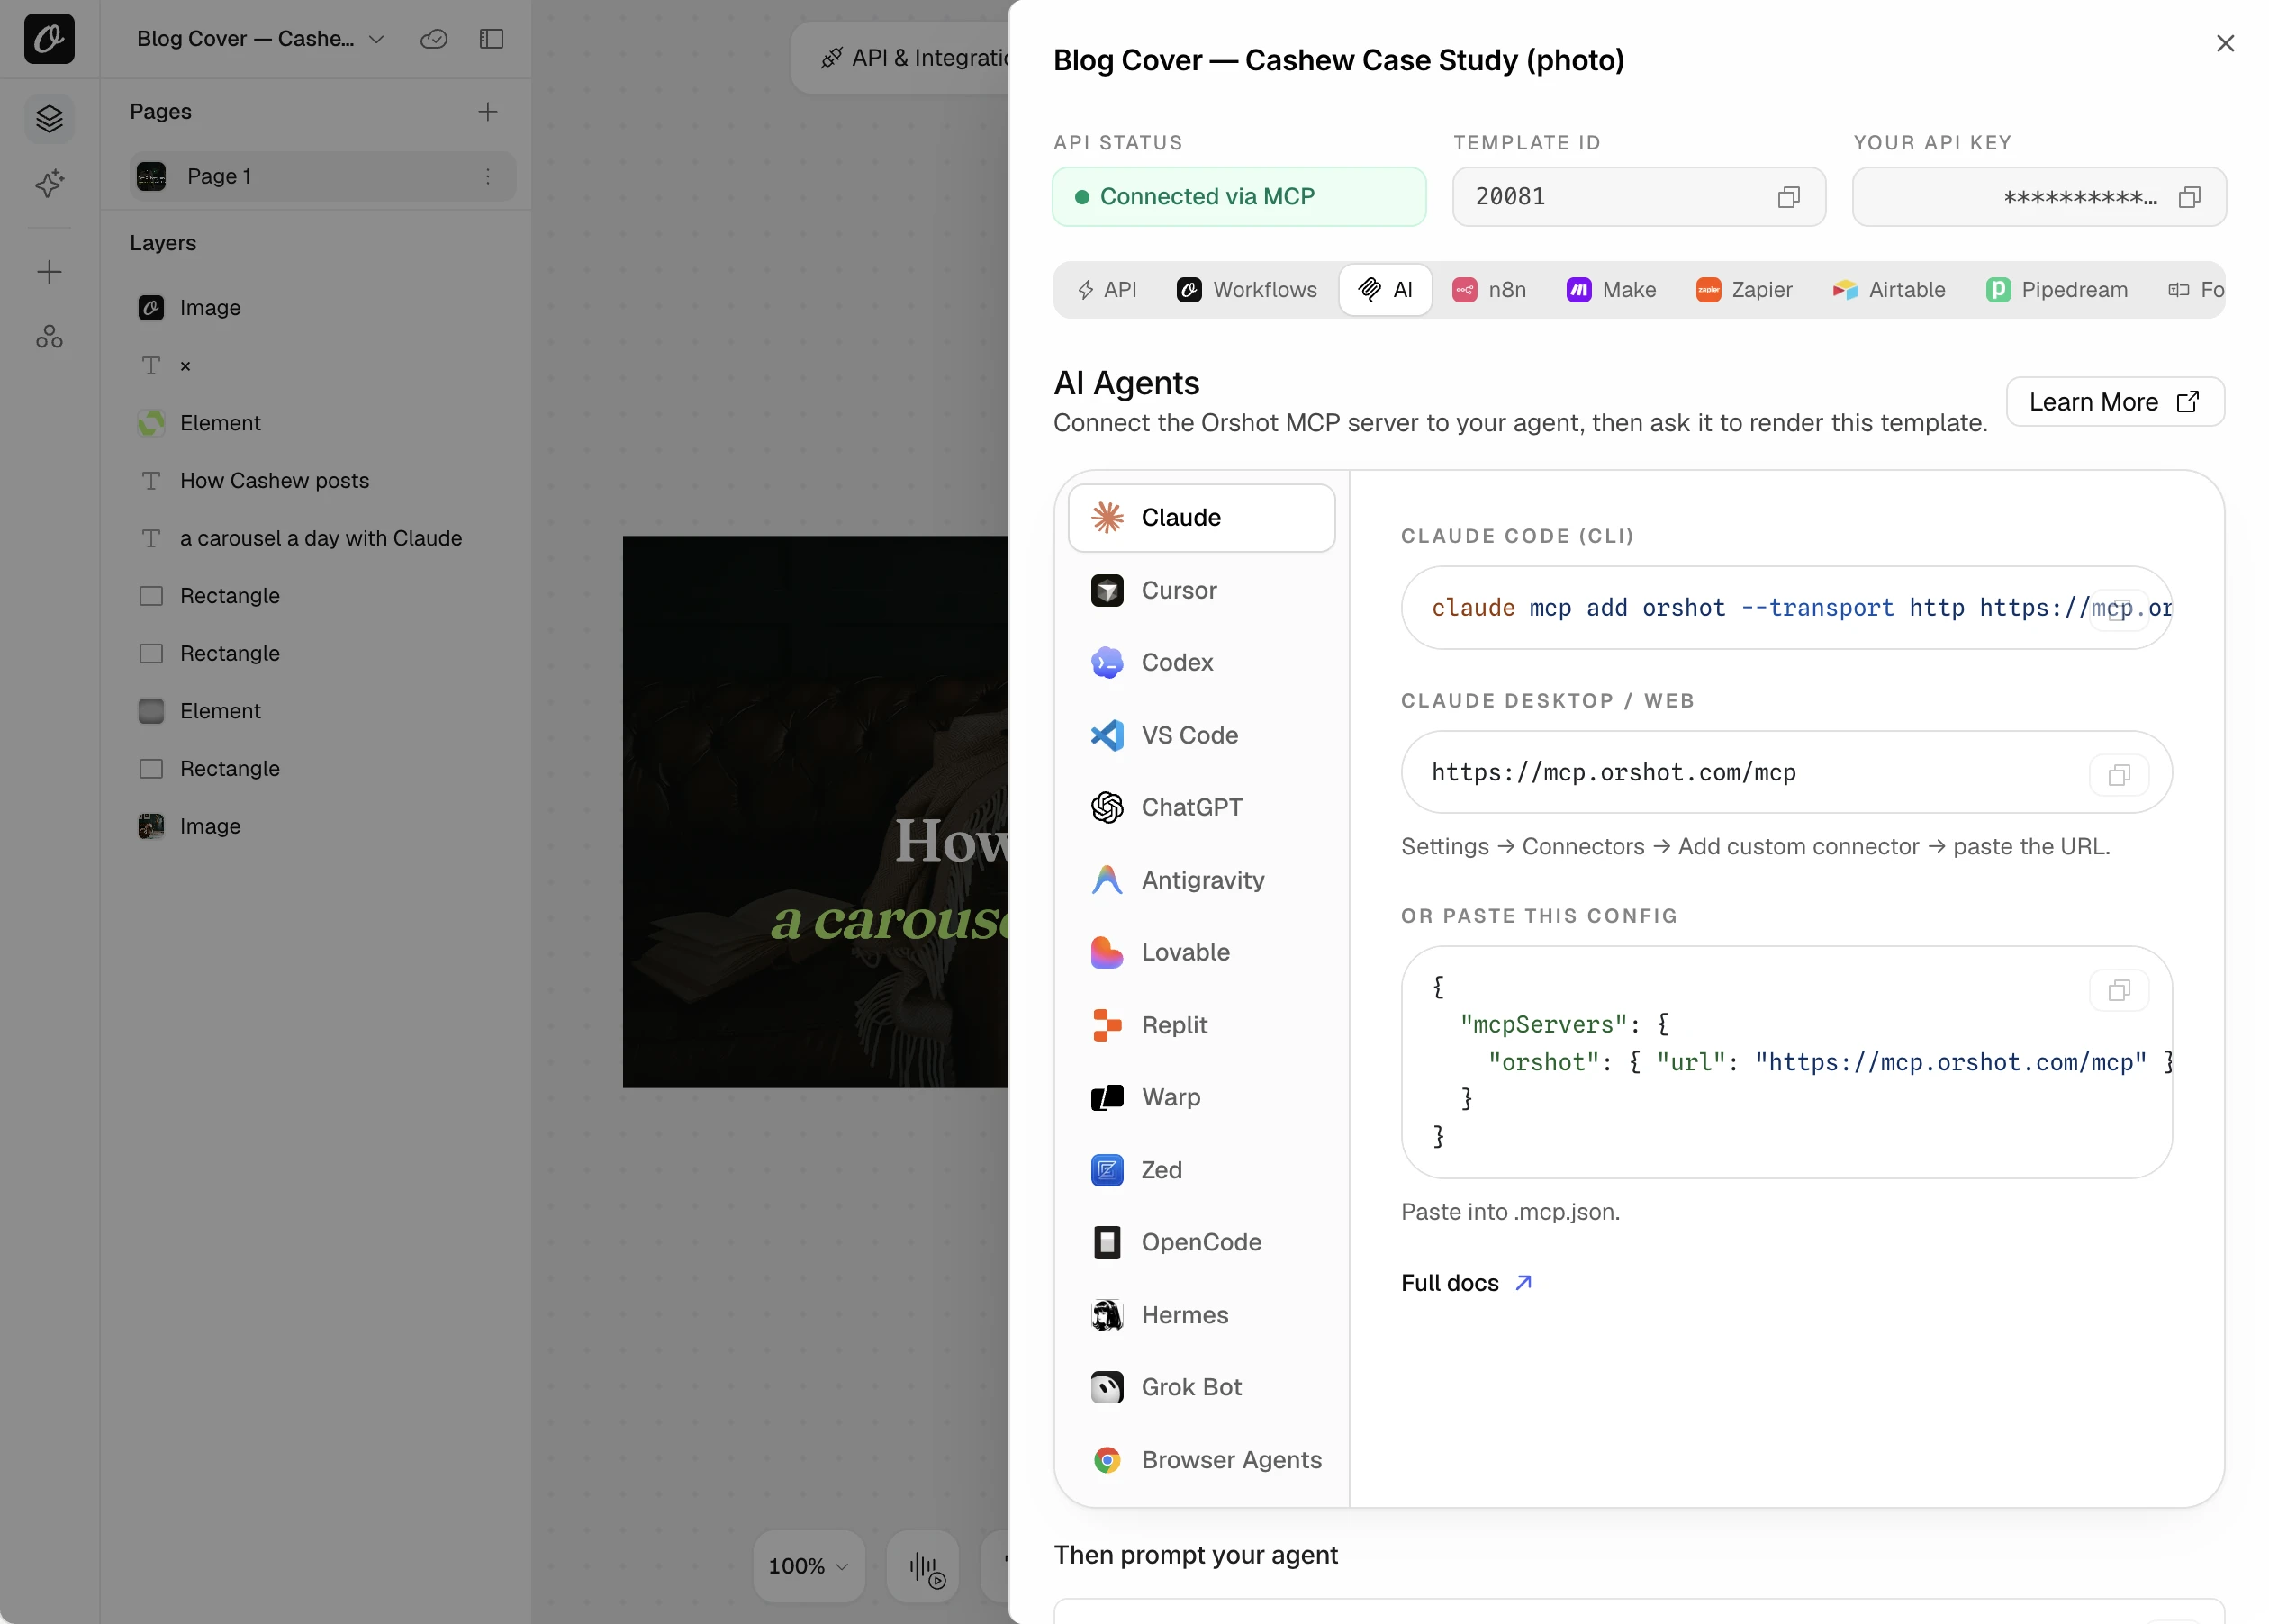Select the Hermes agent
Image resolution: width=2269 pixels, height=1624 pixels.
(x=1201, y=1315)
